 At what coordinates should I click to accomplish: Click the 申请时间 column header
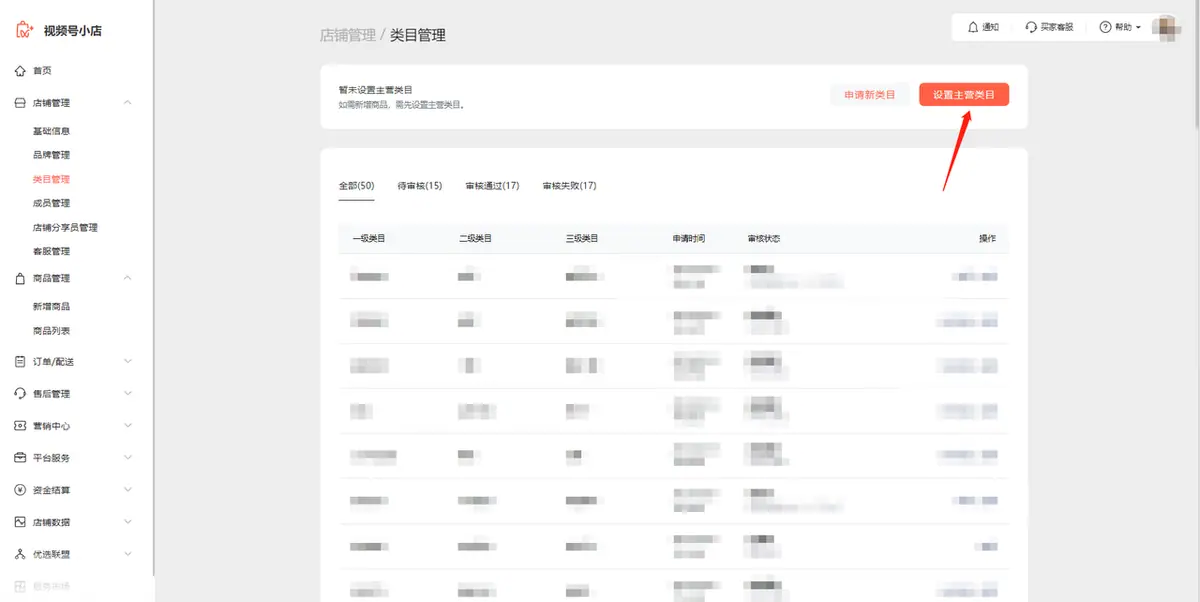[689, 239]
